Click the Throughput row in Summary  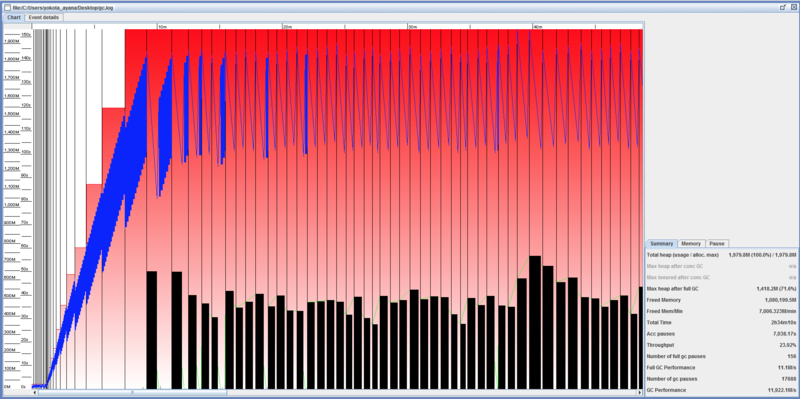721,345
